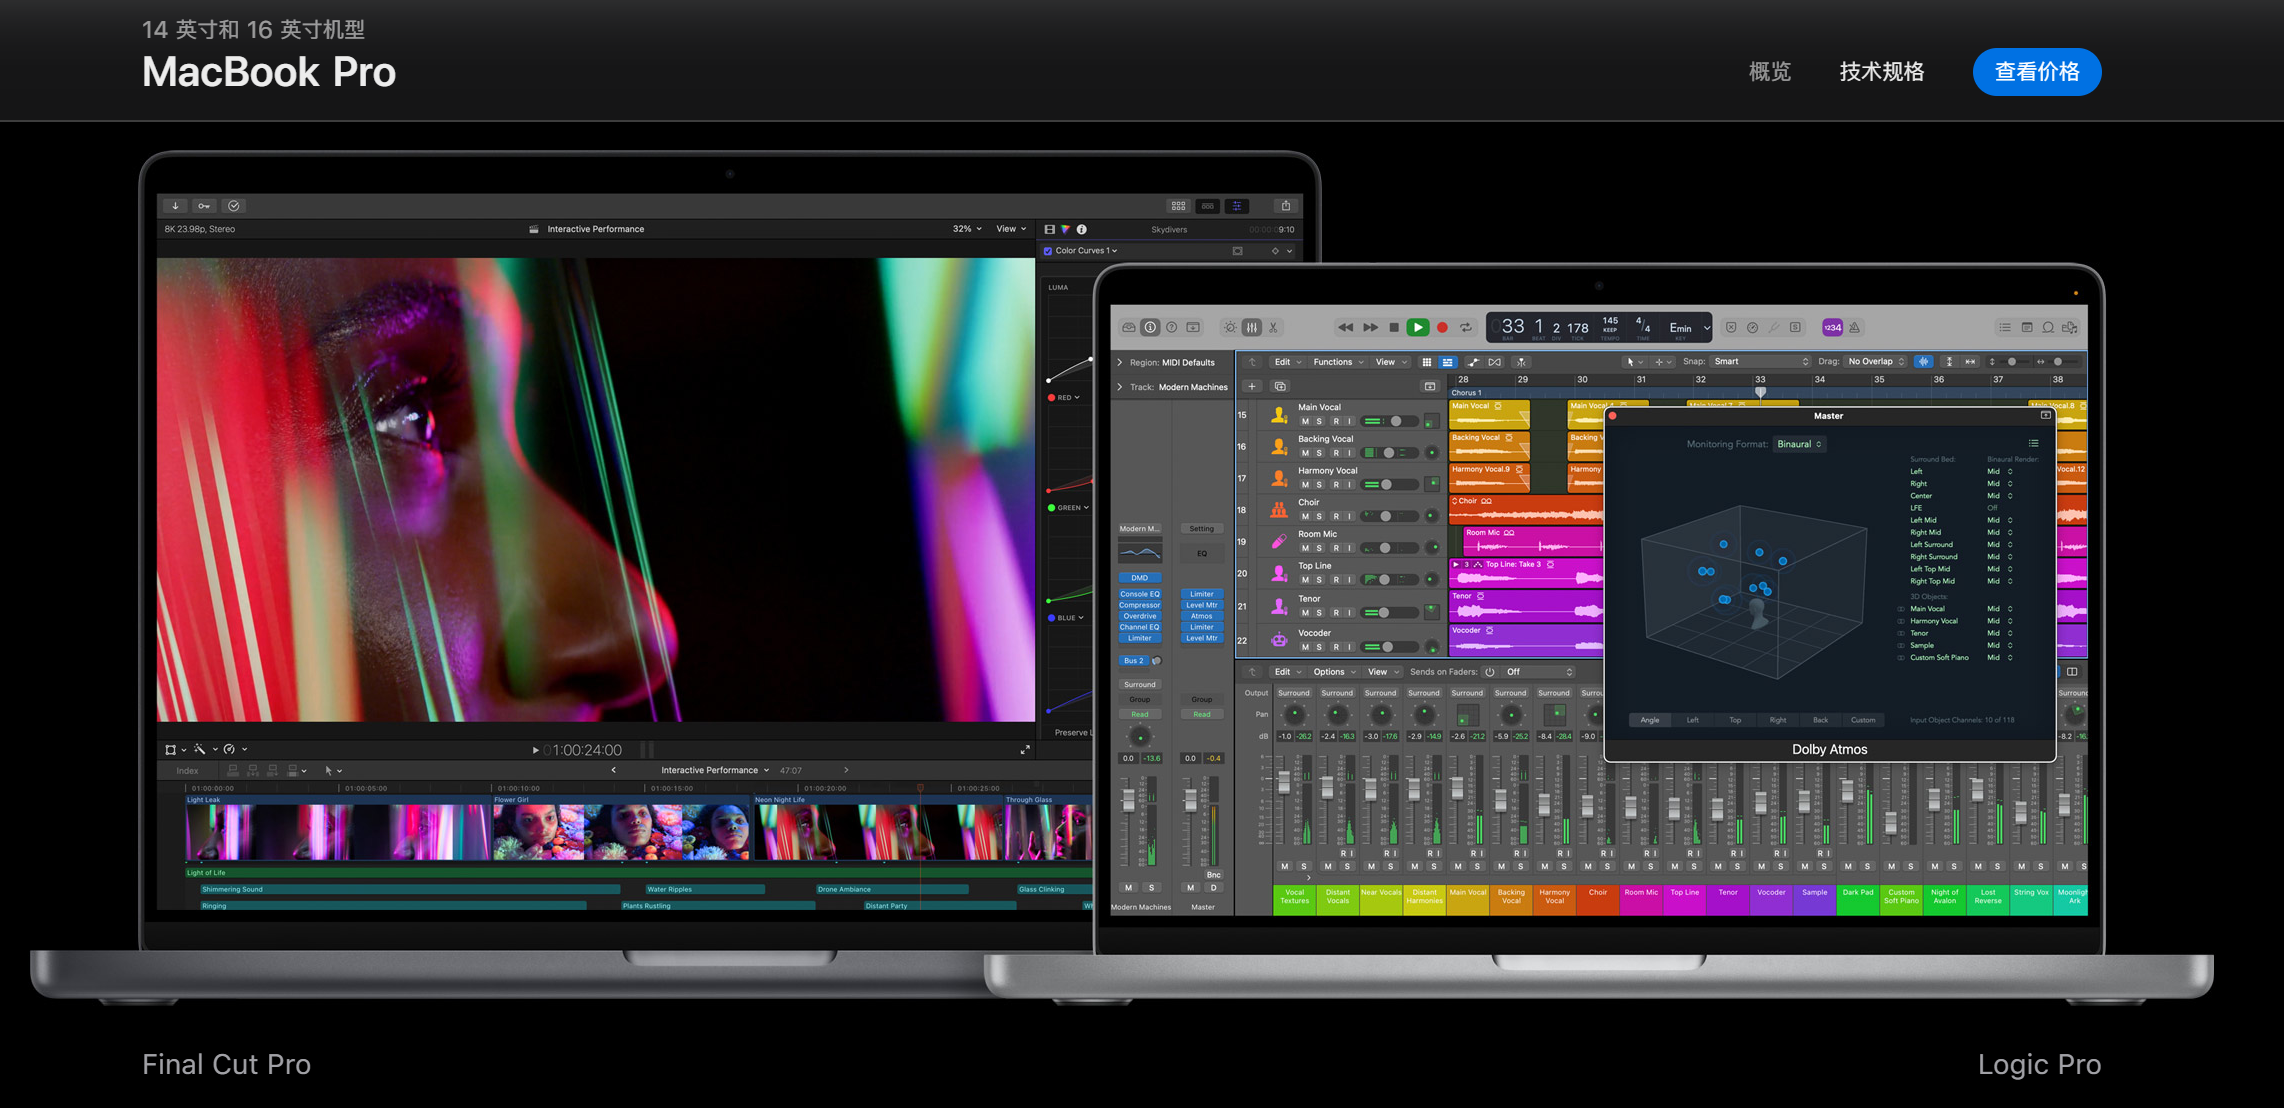Click the purple count-in 1234 icon
This screenshot has width=2284, height=1108.
(x=1832, y=328)
